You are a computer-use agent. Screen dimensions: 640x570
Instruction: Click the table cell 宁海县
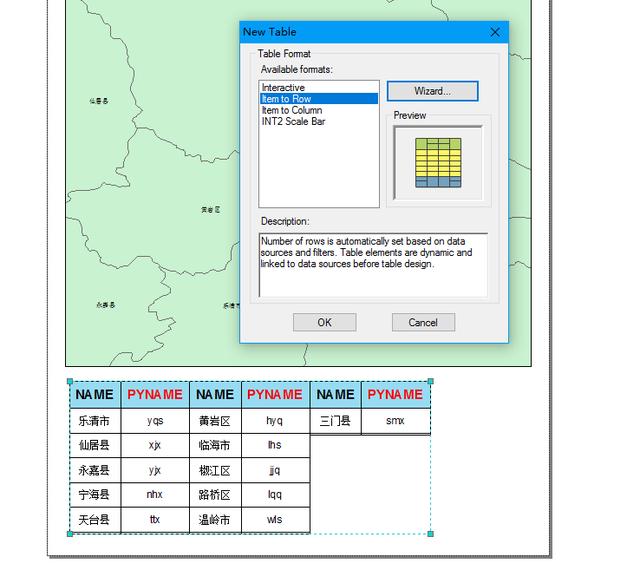coord(94,495)
